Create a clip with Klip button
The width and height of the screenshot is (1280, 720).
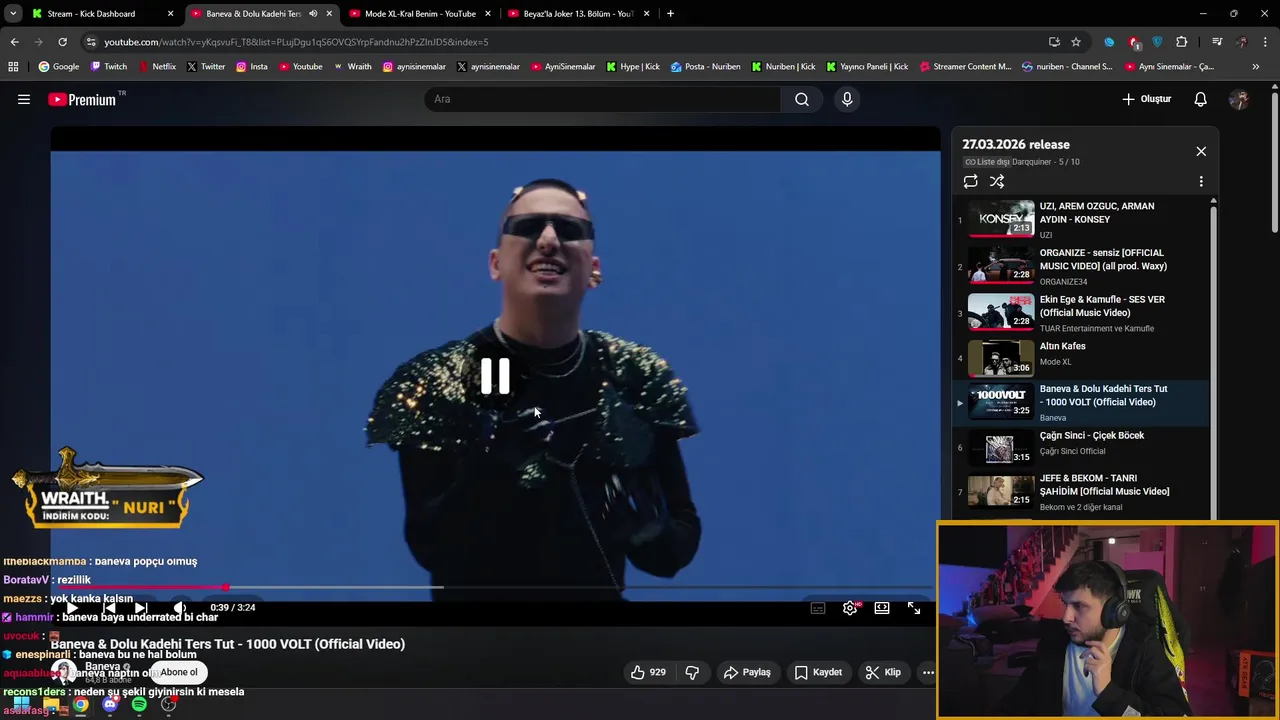[x=883, y=672]
